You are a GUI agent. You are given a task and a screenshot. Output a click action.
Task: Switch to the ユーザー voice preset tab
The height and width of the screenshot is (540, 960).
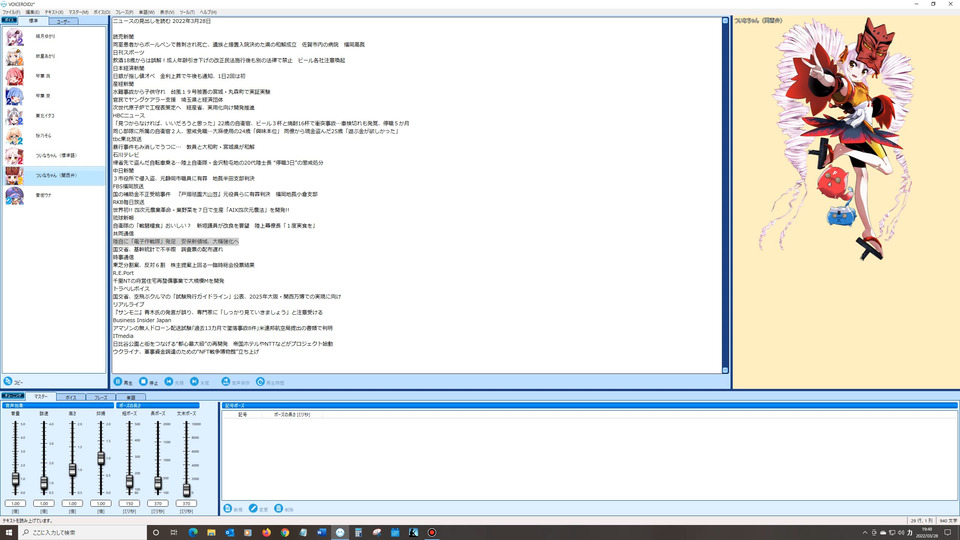[63, 21]
